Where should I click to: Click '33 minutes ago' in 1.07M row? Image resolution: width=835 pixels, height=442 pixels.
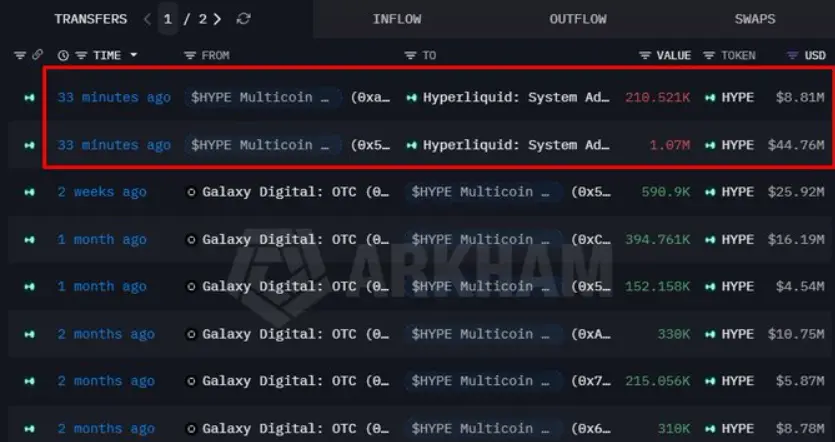pos(114,145)
